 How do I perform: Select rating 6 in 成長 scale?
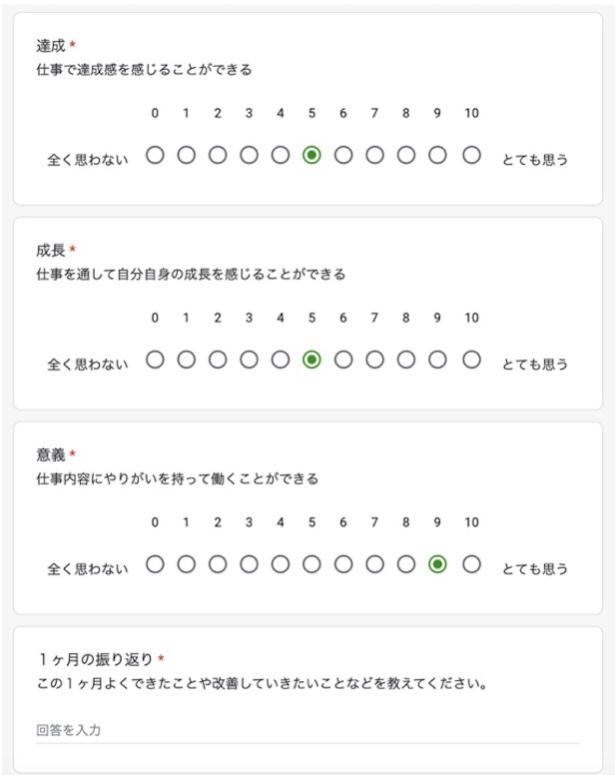343,360
